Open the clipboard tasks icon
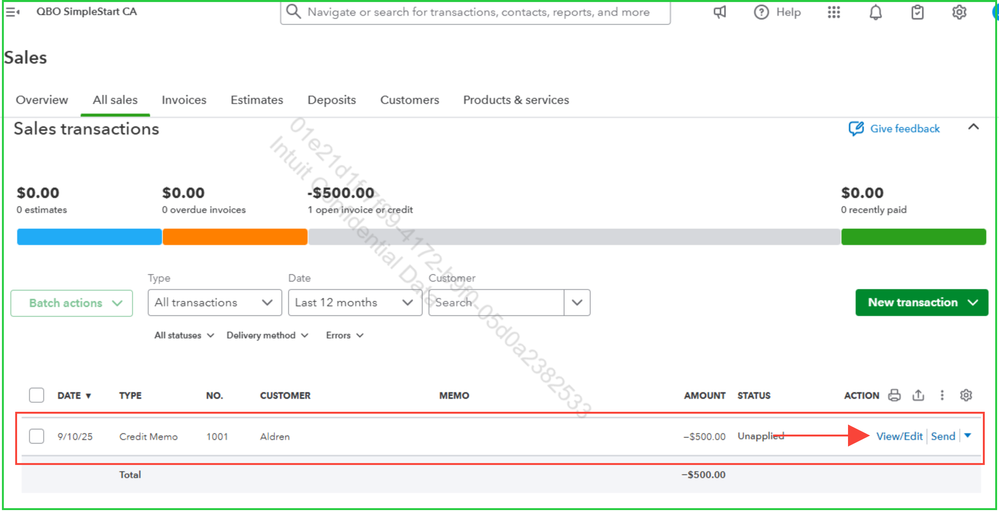 (917, 12)
